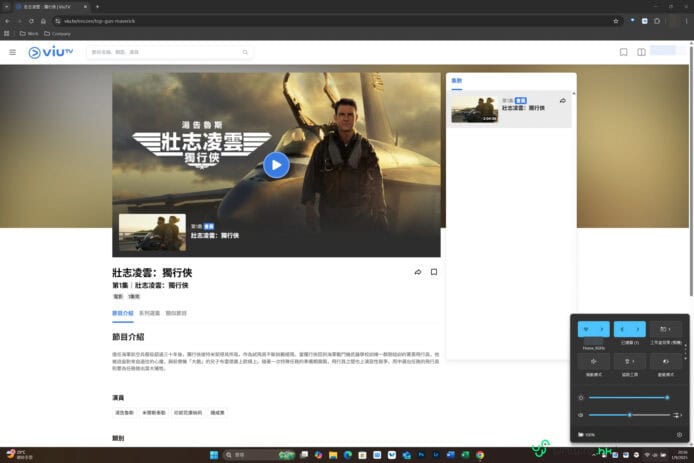The image size is (694, 463).
Task: Toggle Bluetooth in quick settings
Action: tap(622, 329)
